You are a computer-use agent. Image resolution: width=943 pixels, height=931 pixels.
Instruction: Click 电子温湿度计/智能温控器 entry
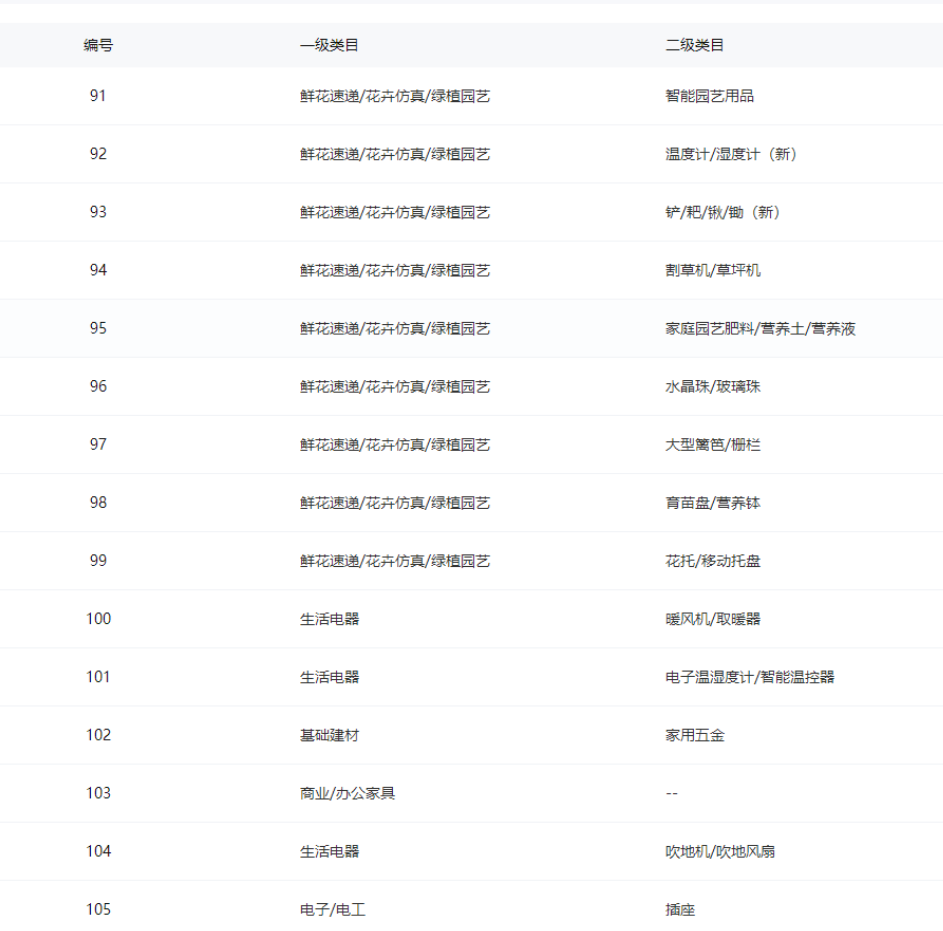tap(750, 677)
